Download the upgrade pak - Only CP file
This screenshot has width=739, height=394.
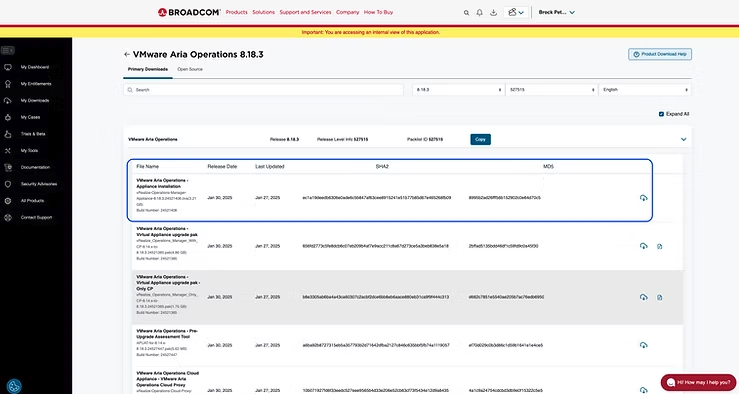pyautogui.click(x=643, y=297)
